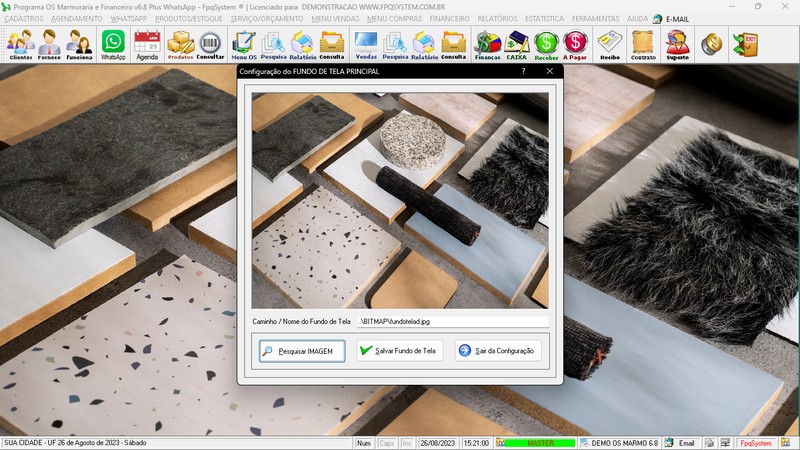Open the Contrato scroll icon
Image resolution: width=800 pixels, height=450 pixels.
tap(643, 45)
